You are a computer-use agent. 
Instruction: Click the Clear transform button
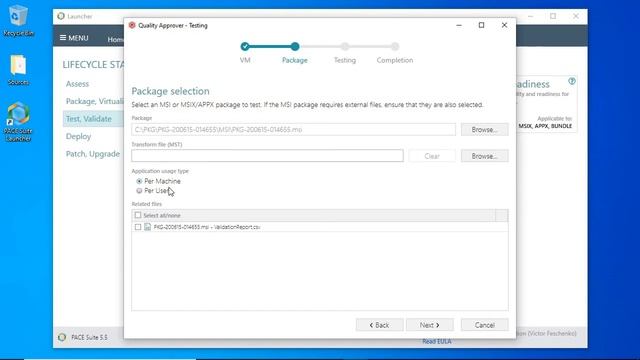point(432,156)
